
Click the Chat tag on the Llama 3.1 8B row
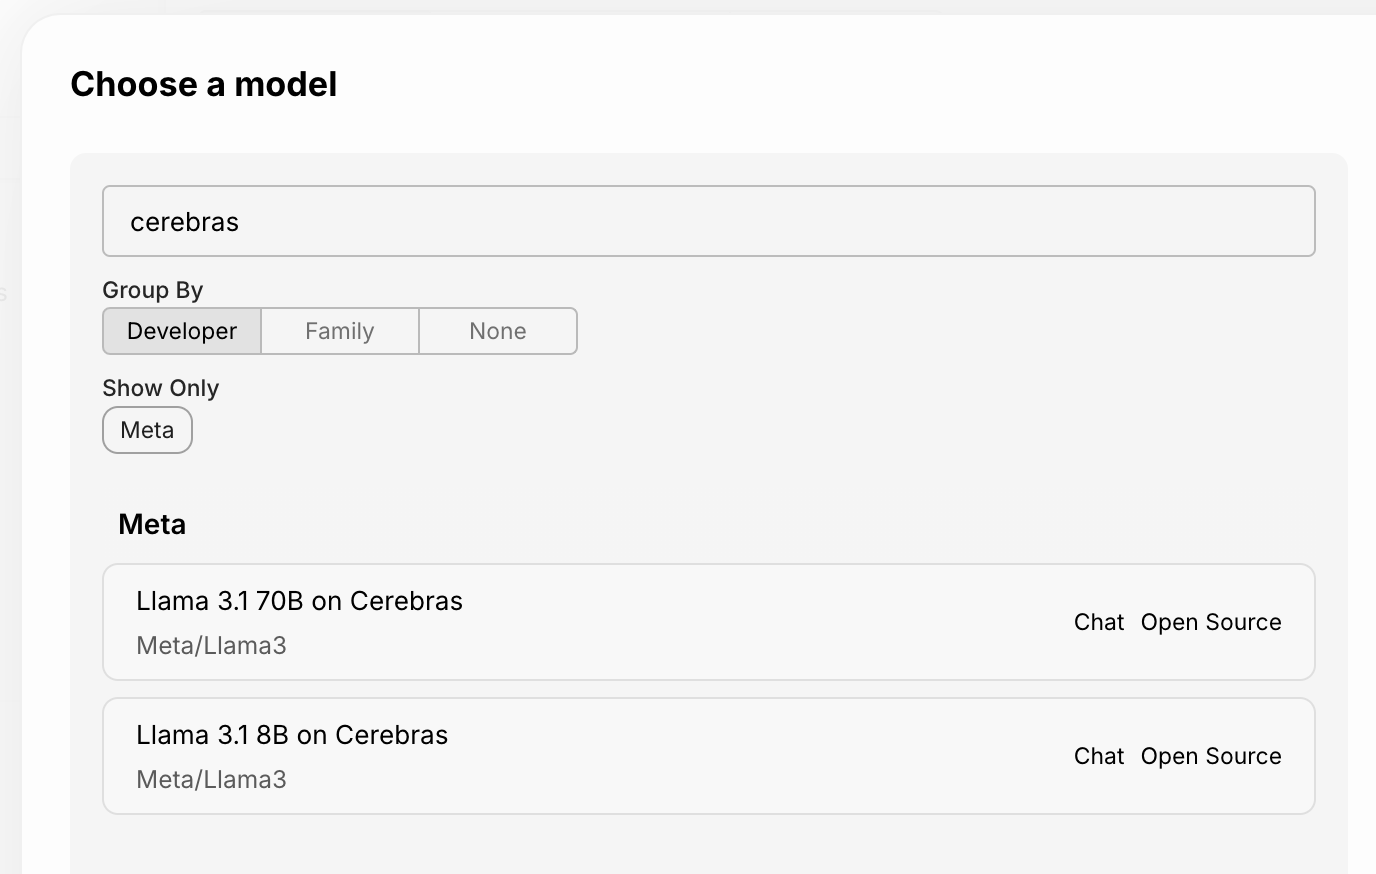pos(1099,756)
